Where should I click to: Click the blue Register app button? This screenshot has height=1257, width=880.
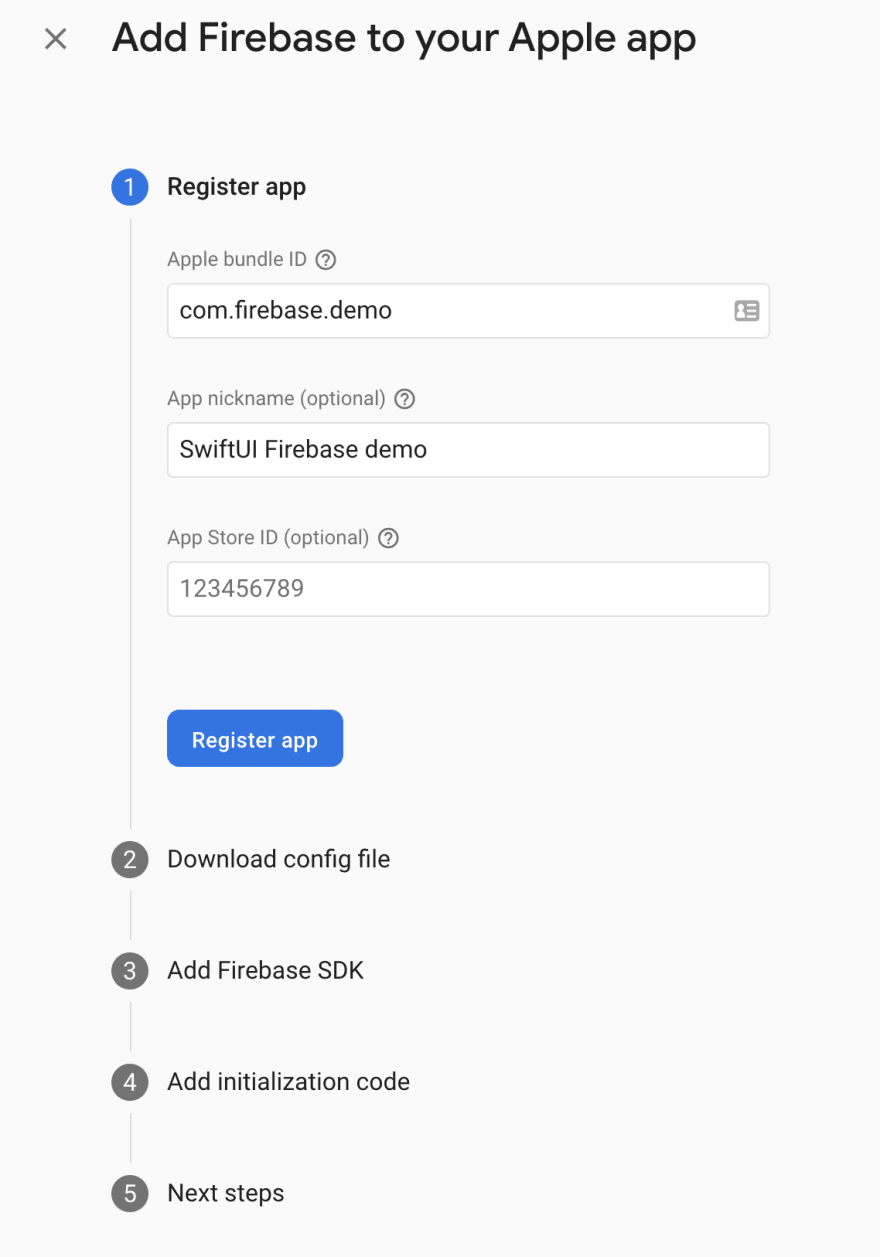coord(255,739)
